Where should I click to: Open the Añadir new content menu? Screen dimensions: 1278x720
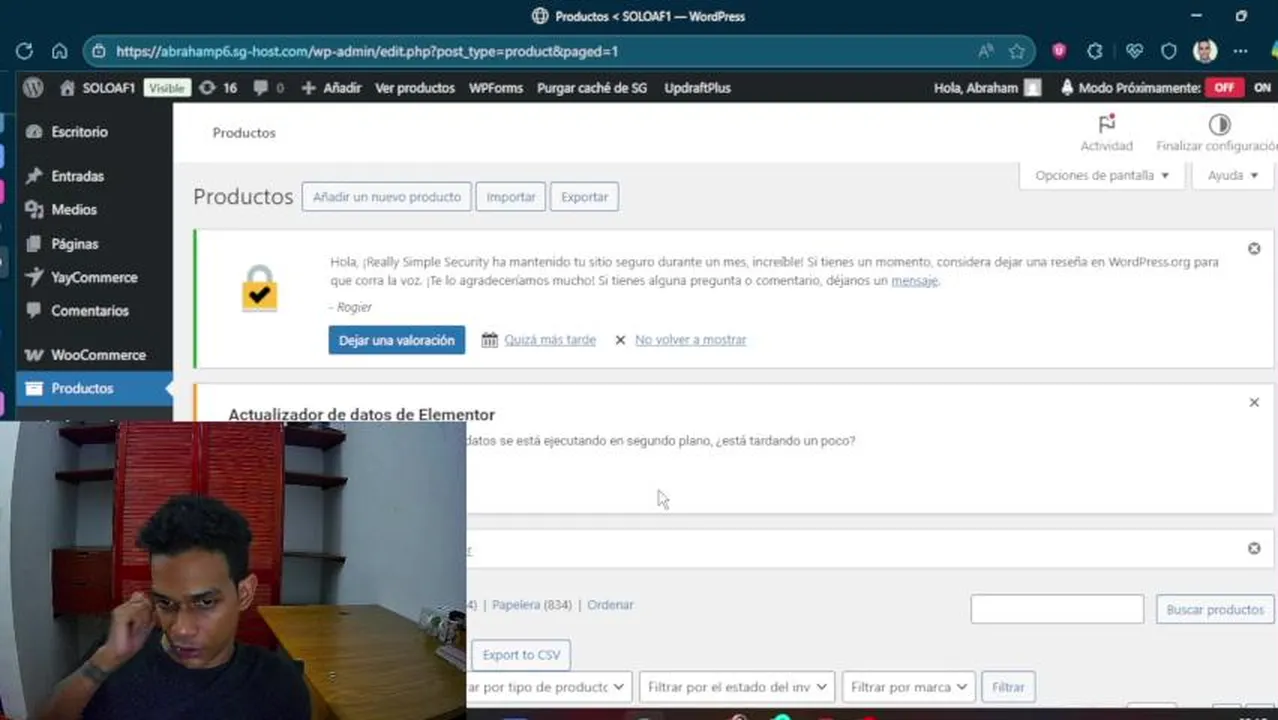click(331, 88)
